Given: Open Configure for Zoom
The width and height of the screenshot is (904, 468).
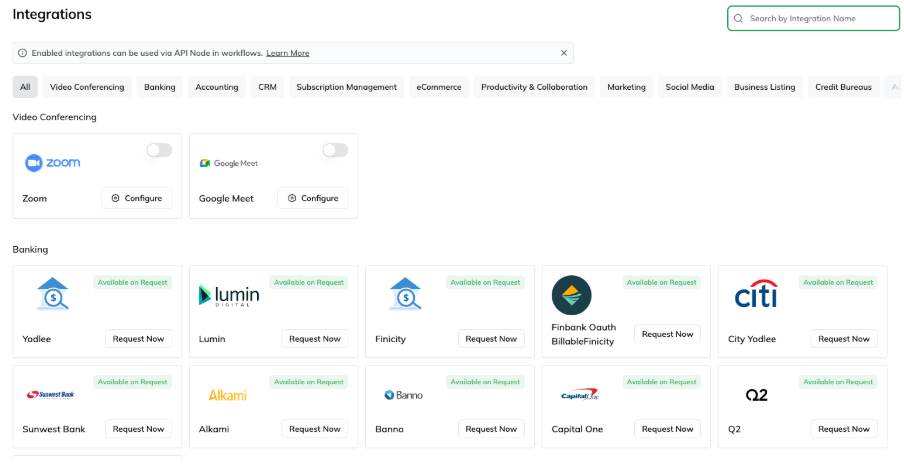Looking at the screenshot, I should coord(137,198).
